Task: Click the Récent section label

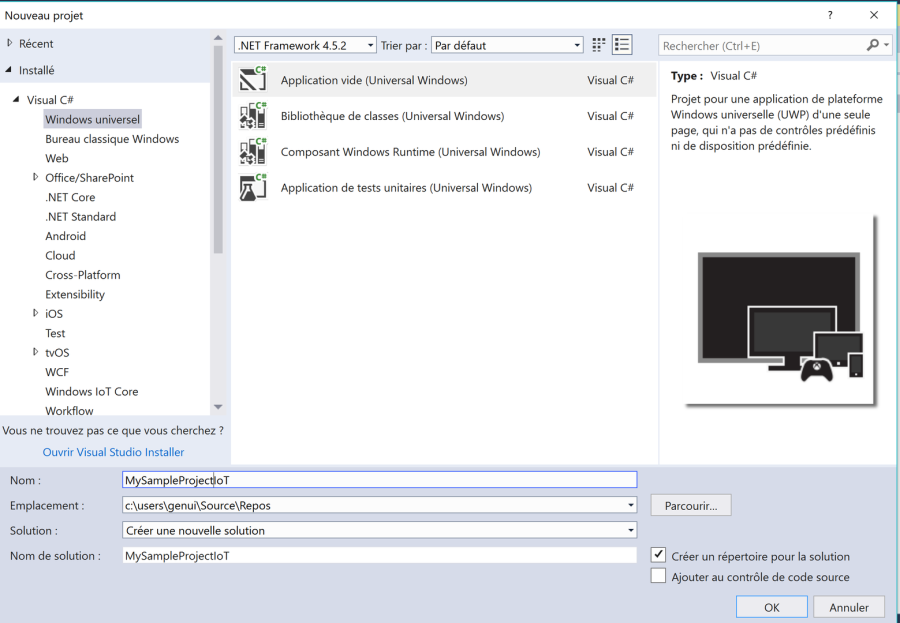Action: tap(36, 44)
